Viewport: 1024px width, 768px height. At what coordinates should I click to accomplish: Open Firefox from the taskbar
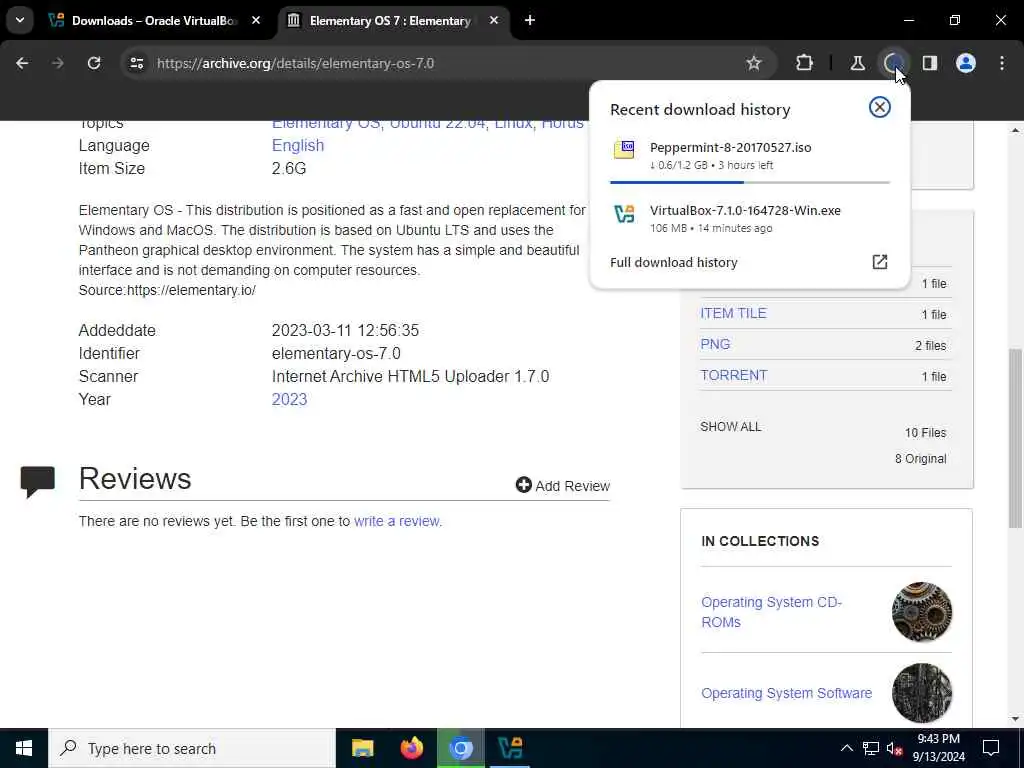click(411, 748)
